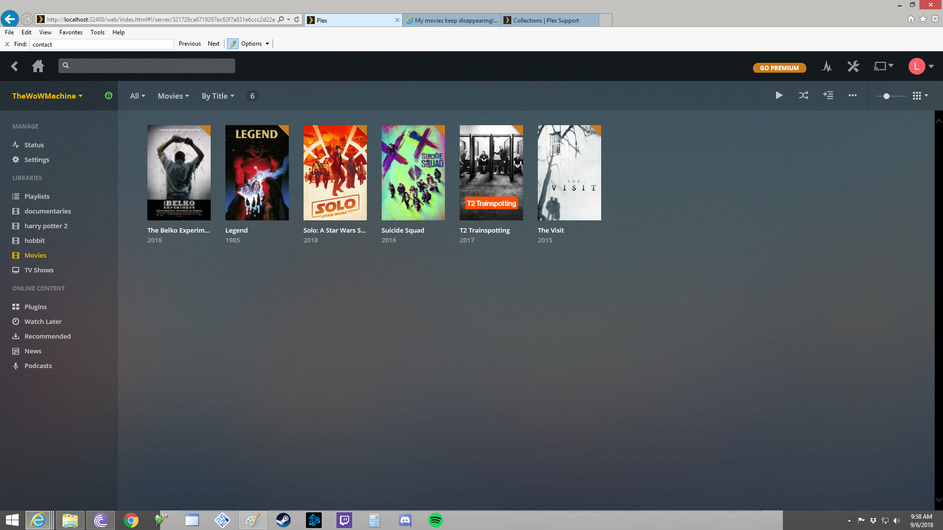Image resolution: width=943 pixels, height=530 pixels.
Task: Open the T2 Trainspotting poster
Action: click(491, 173)
